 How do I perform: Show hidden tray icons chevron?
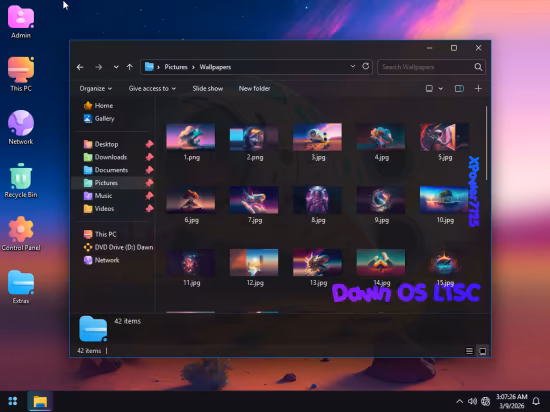[460, 401]
